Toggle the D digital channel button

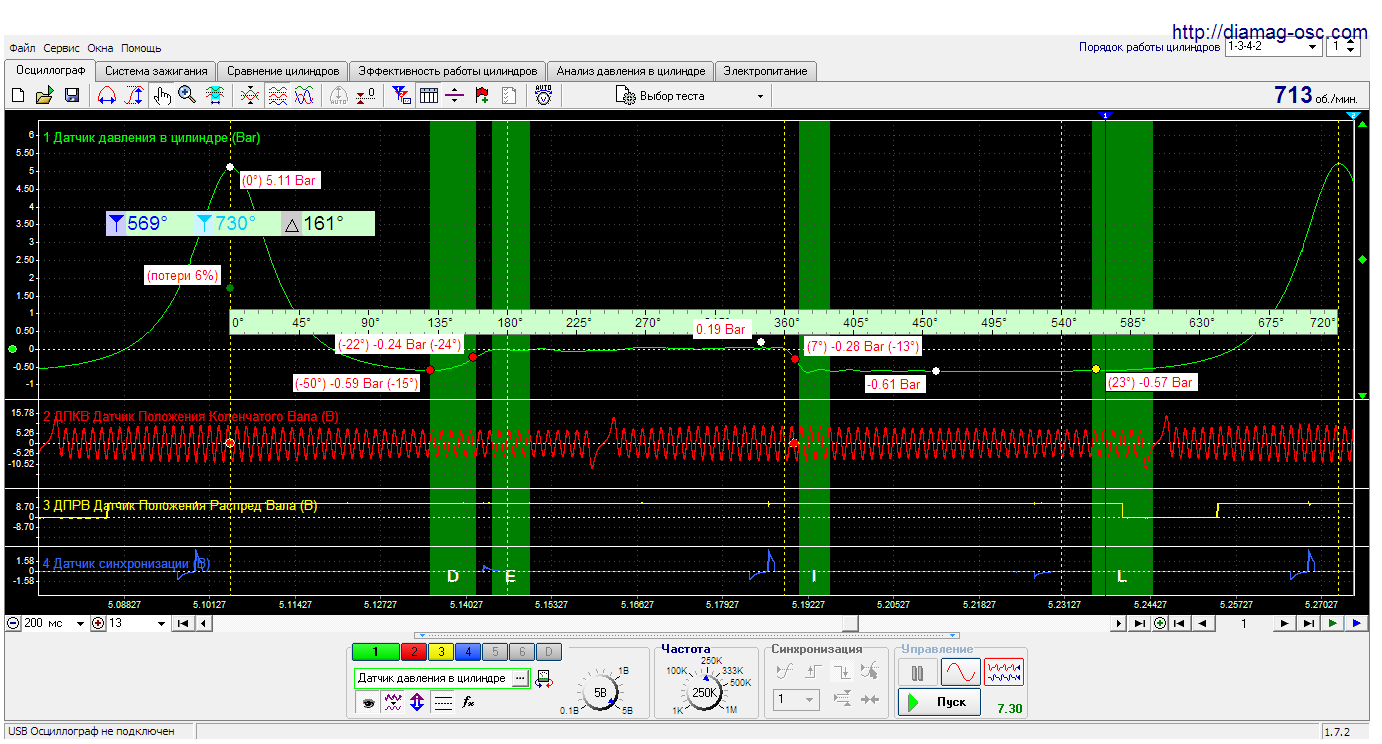pyautogui.click(x=549, y=651)
